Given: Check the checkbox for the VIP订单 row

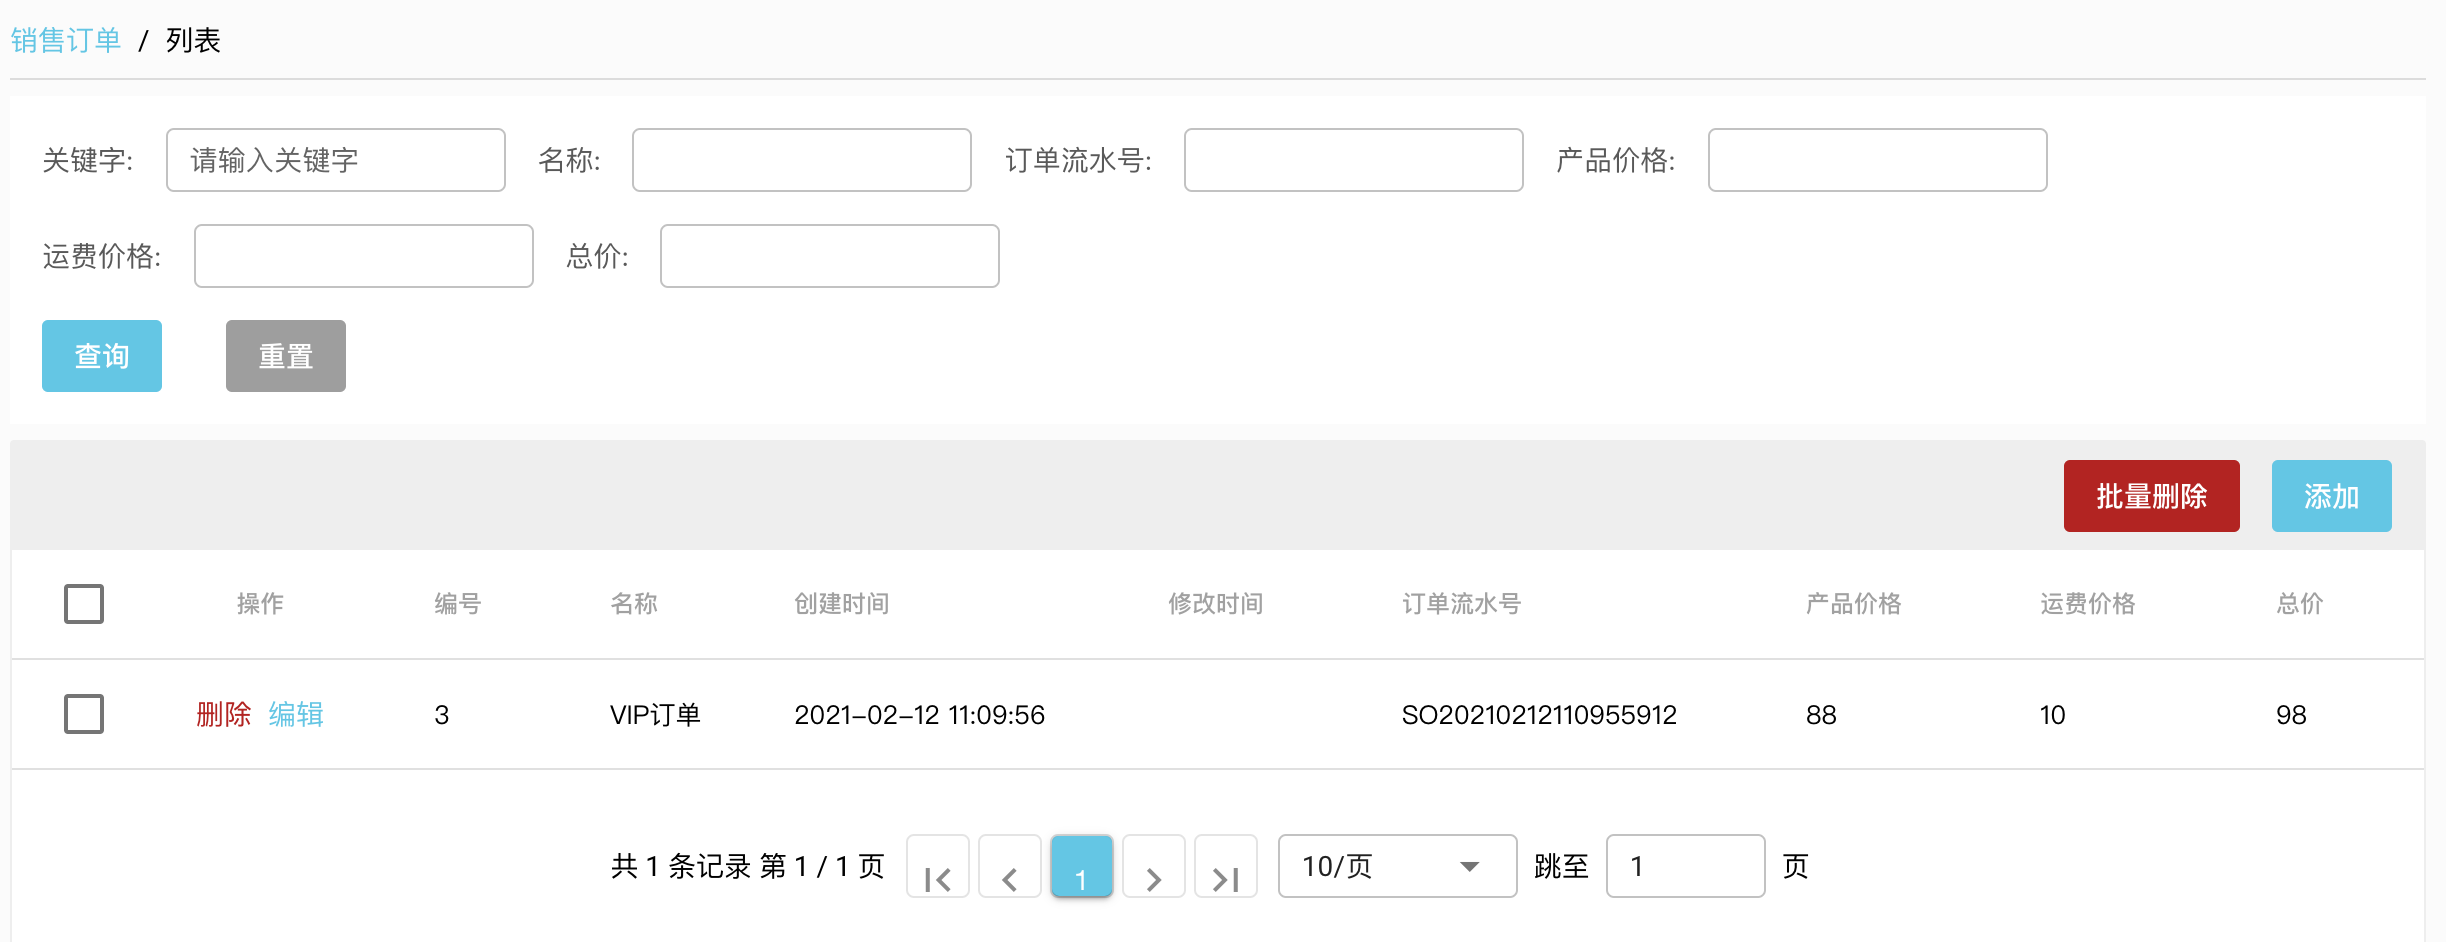Looking at the screenshot, I should click(84, 714).
